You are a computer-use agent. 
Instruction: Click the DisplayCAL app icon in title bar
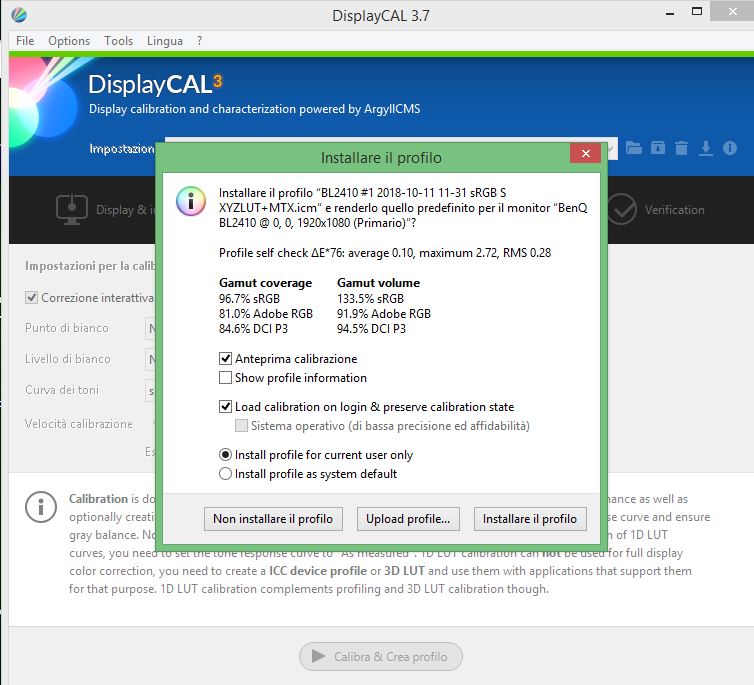point(19,15)
